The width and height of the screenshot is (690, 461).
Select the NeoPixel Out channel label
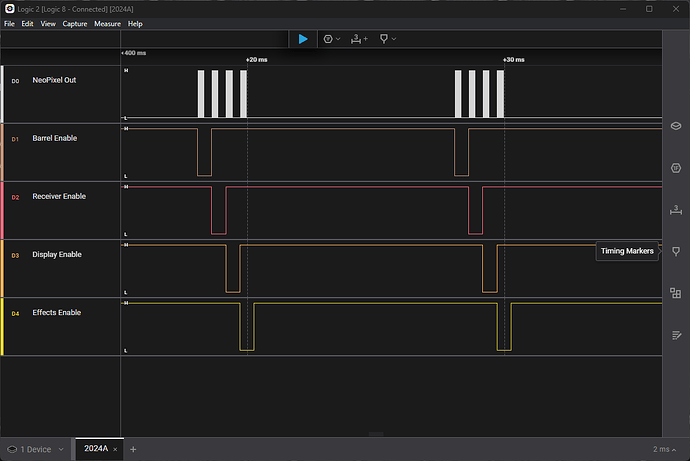[x=54, y=80]
